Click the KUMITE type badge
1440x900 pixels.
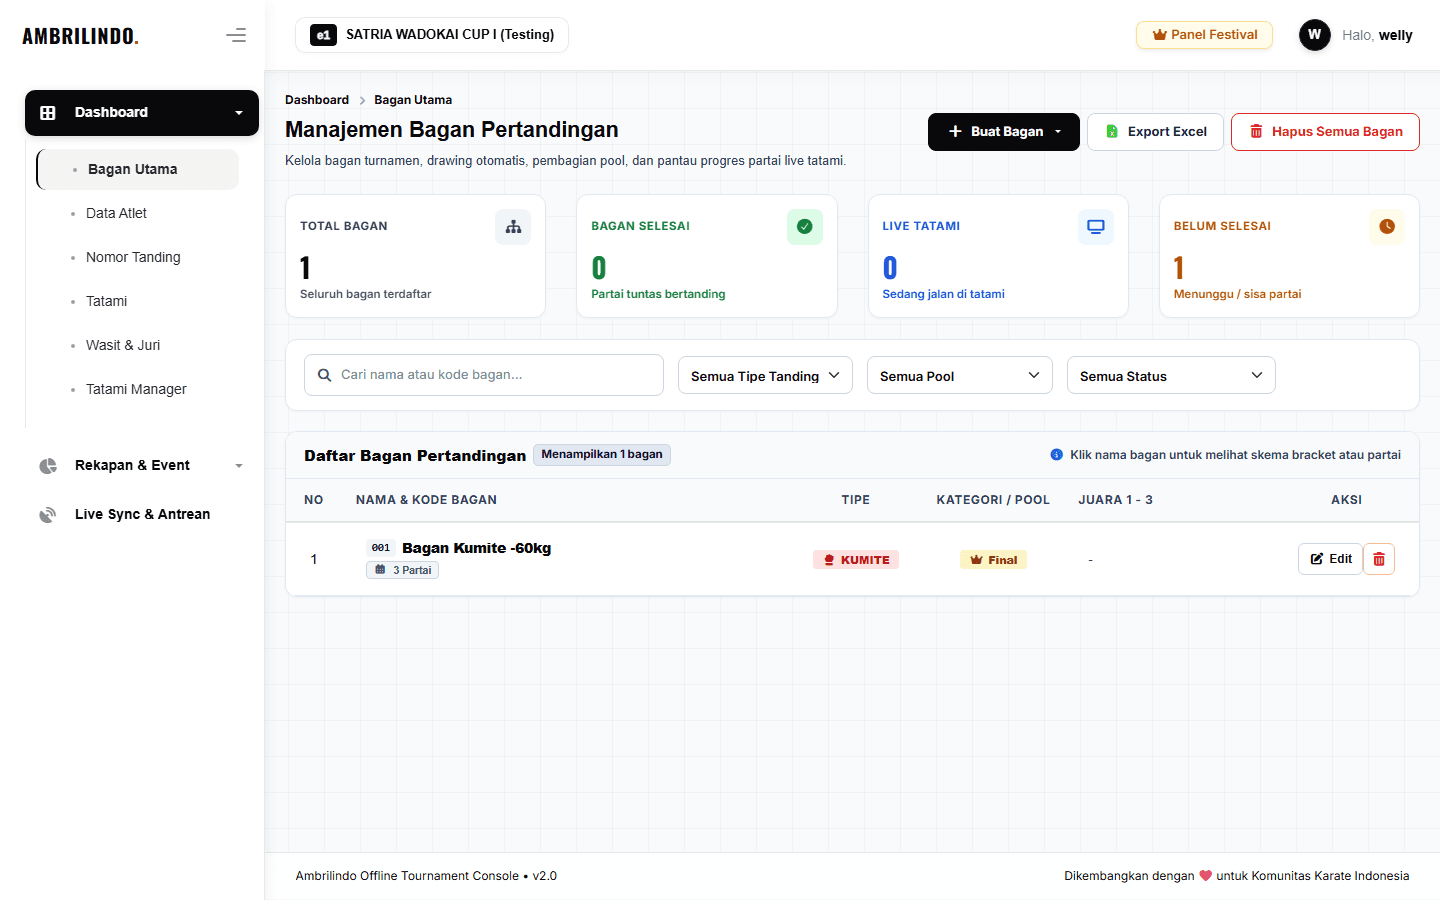click(856, 560)
